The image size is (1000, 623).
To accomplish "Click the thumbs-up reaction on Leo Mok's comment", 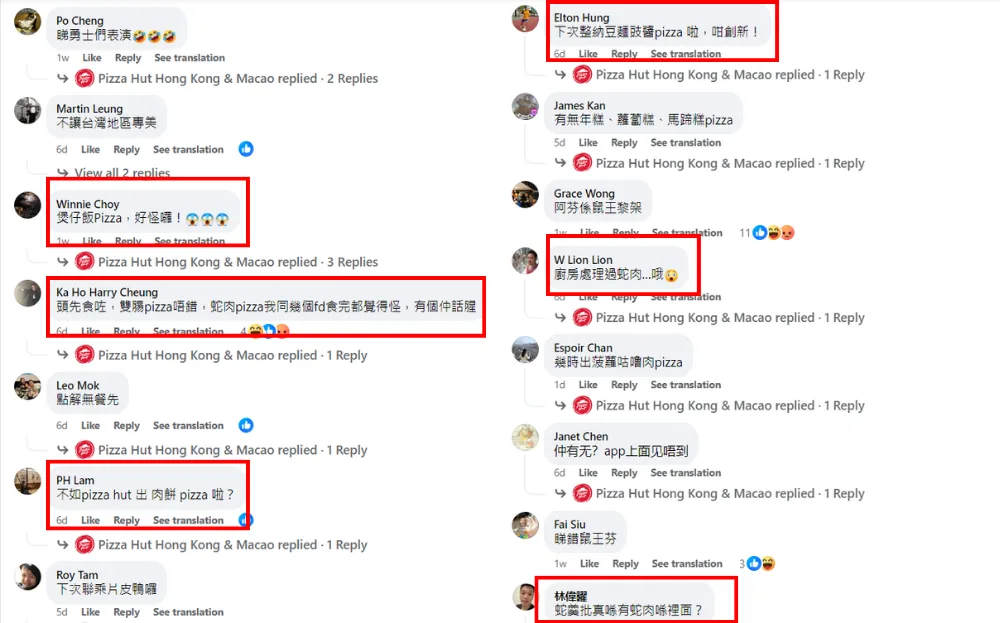I will pyautogui.click(x=246, y=425).
